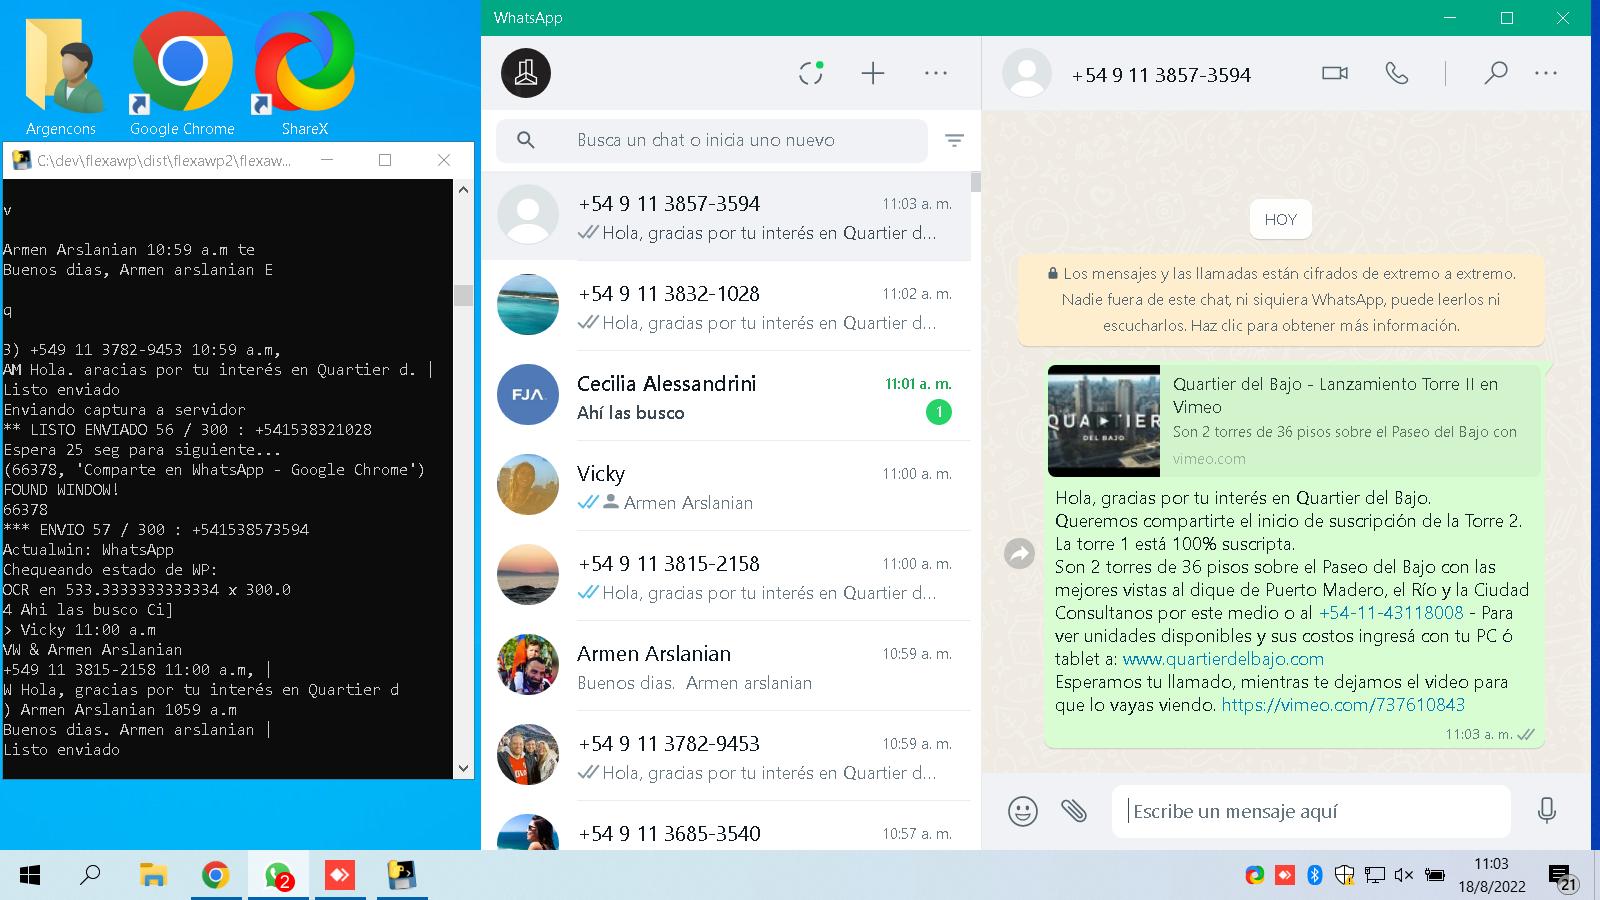The height and width of the screenshot is (900, 1600).
Task: Open the emoji picker
Action: (x=1023, y=811)
